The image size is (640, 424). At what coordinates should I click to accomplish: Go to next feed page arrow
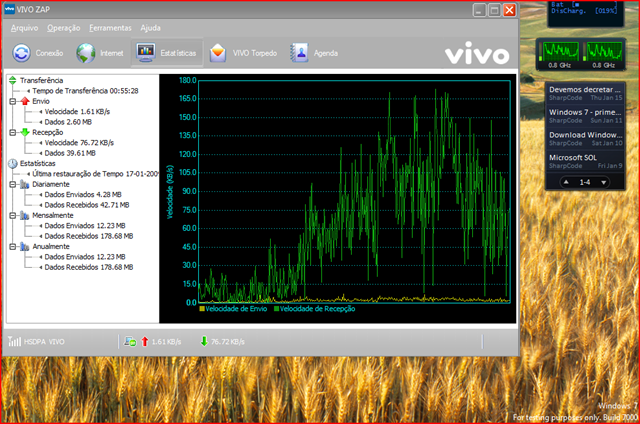click(x=603, y=182)
